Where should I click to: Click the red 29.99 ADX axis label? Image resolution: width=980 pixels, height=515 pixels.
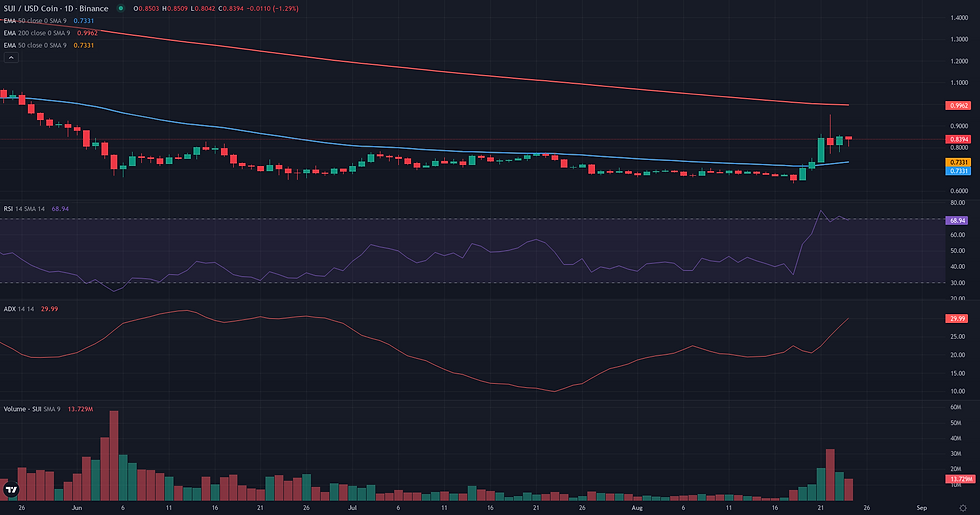pos(957,319)
